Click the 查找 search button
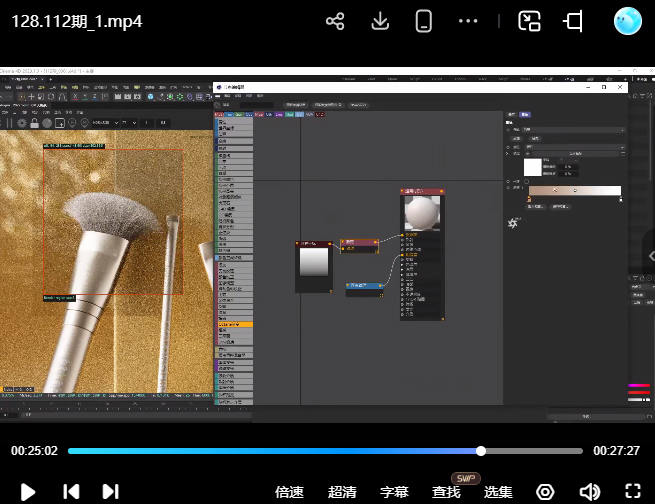 pos(446,492)
